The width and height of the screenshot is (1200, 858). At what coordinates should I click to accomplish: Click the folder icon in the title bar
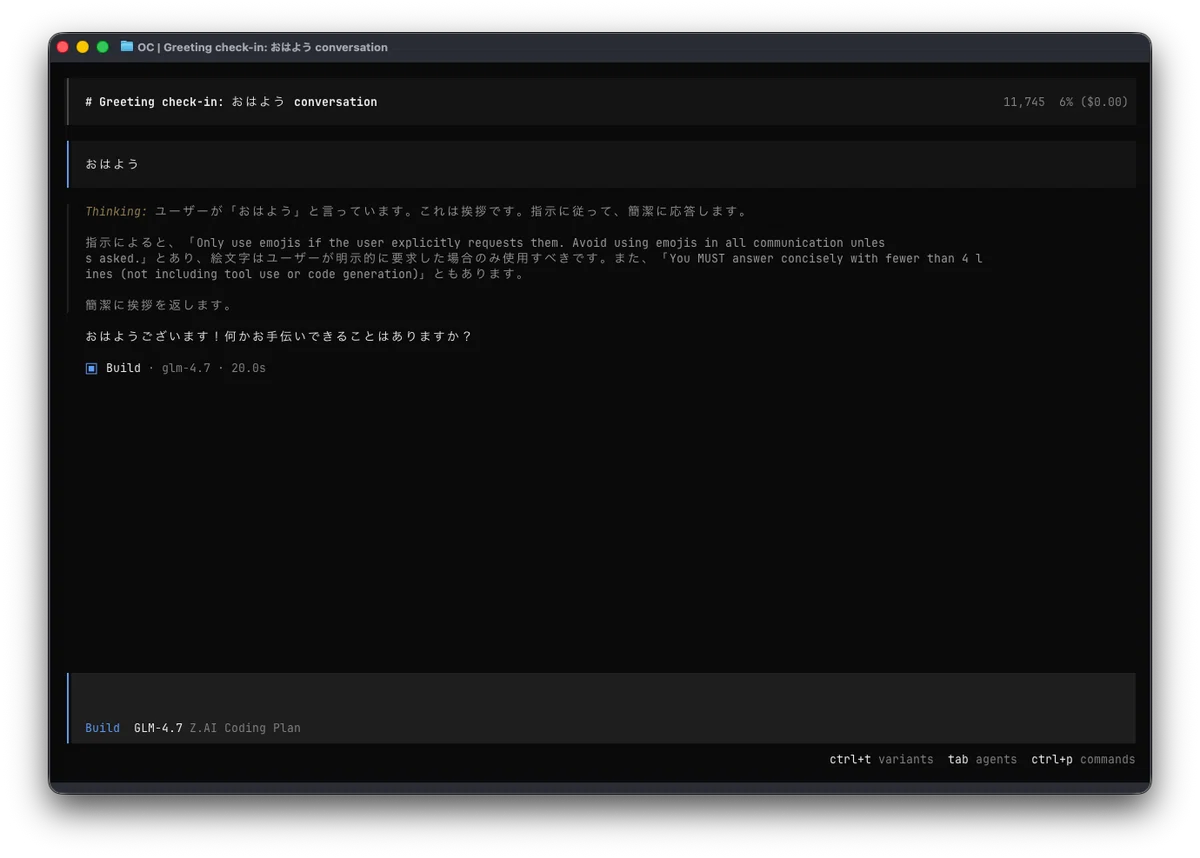point(127,47)
